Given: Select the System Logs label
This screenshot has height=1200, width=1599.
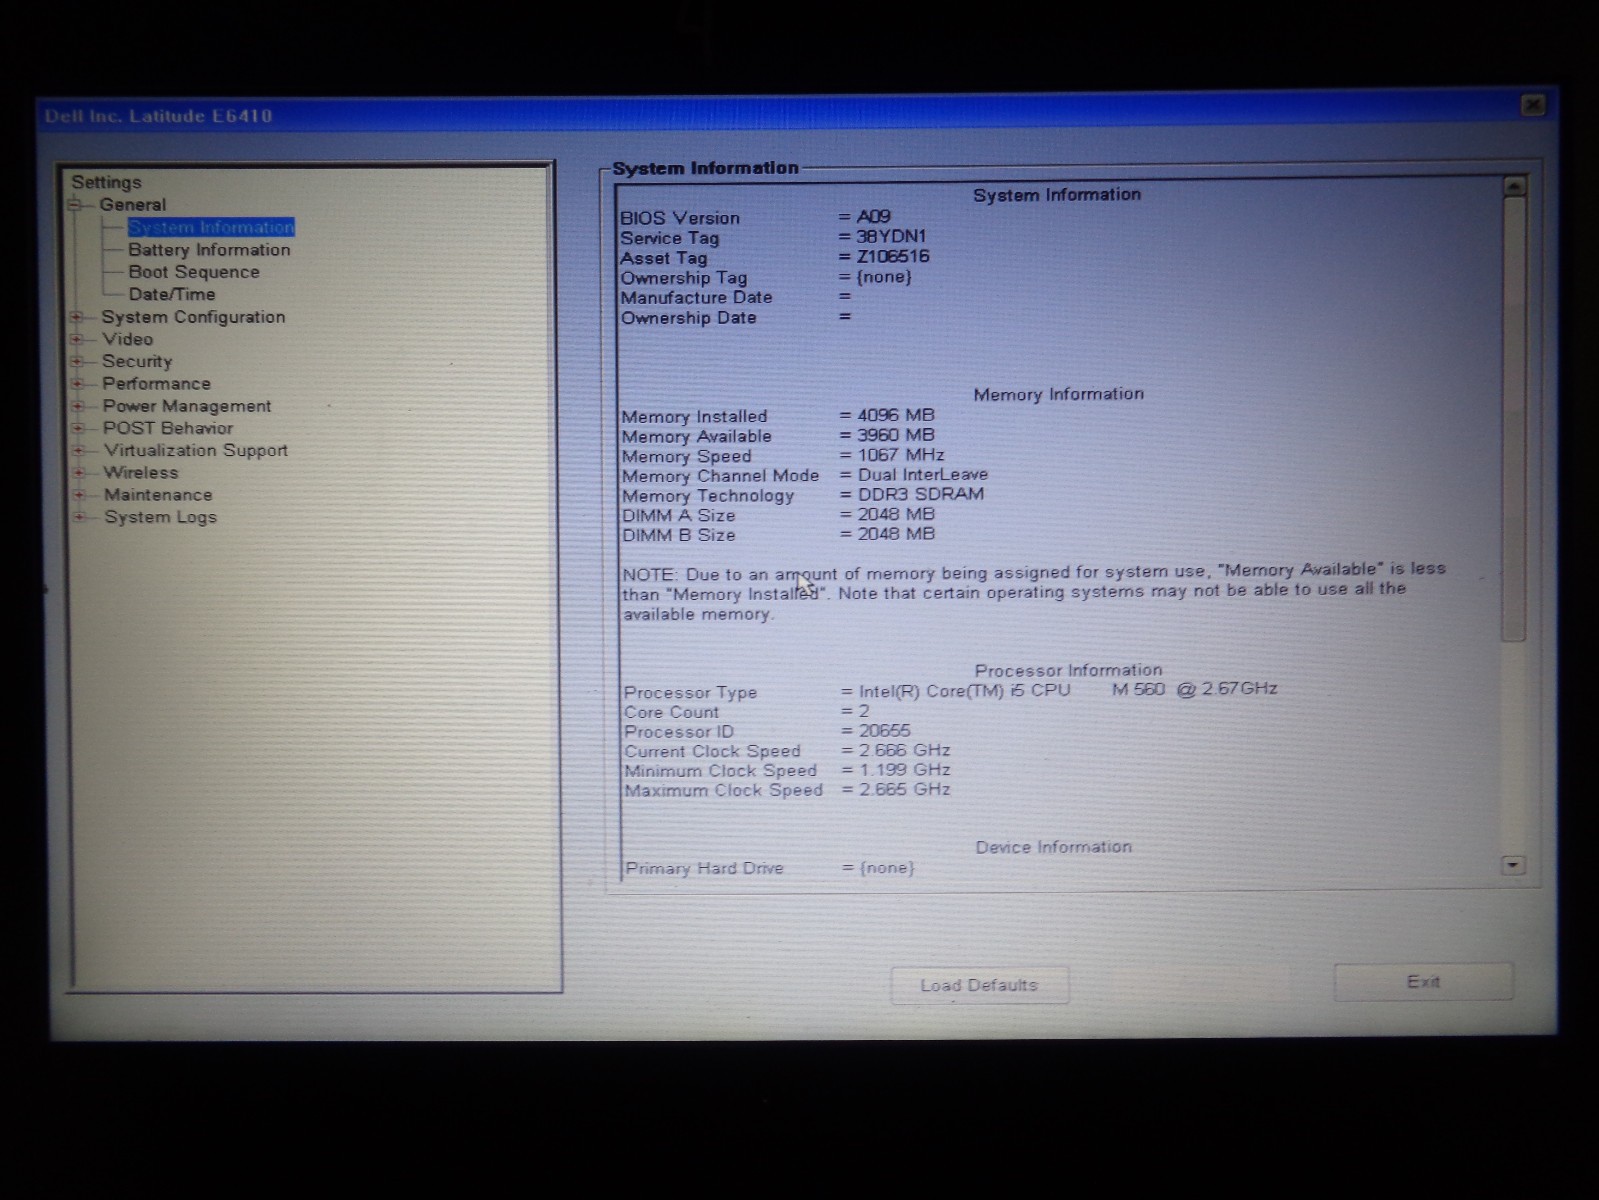Looking at the screenshot, I should pos(161,517).
